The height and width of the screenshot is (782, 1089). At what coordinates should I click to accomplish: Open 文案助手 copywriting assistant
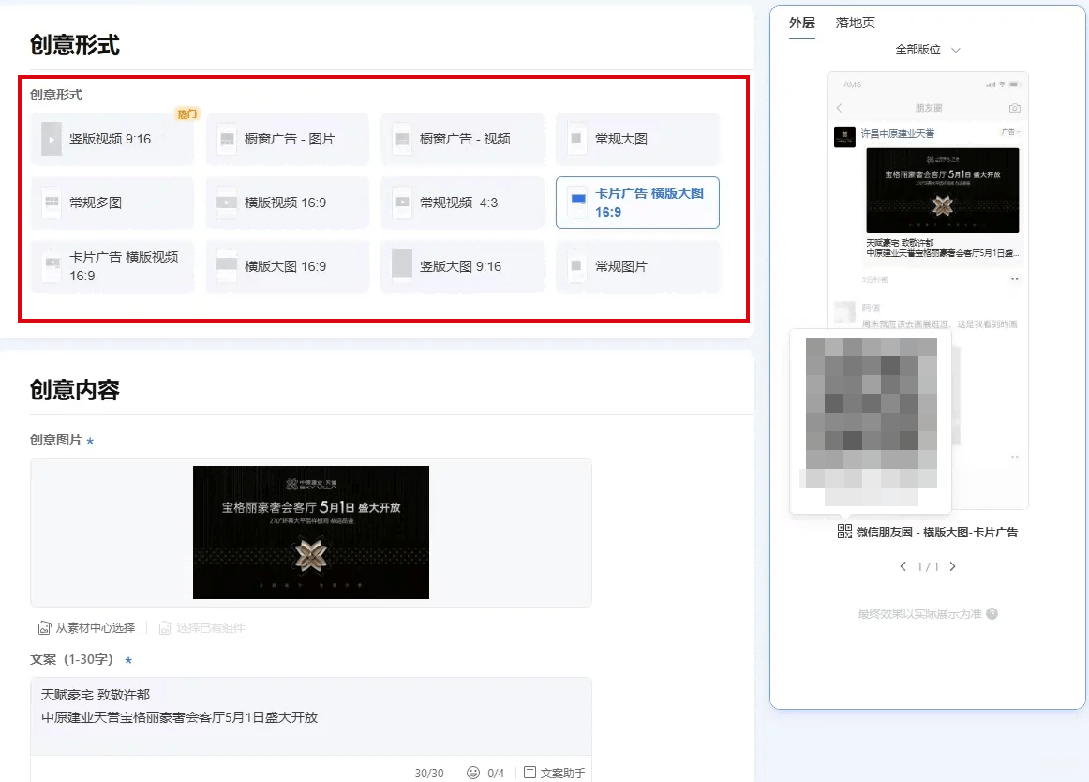pos(555,773)
